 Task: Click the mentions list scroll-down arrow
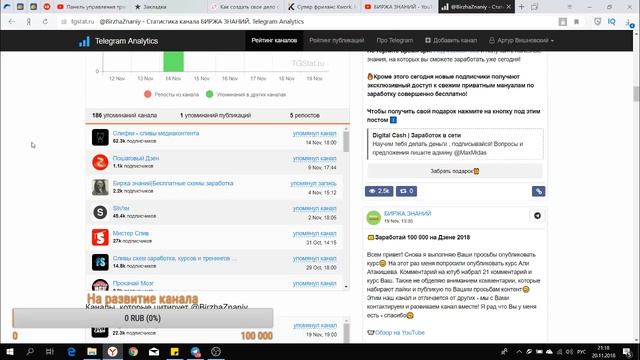tap(346, 287)
